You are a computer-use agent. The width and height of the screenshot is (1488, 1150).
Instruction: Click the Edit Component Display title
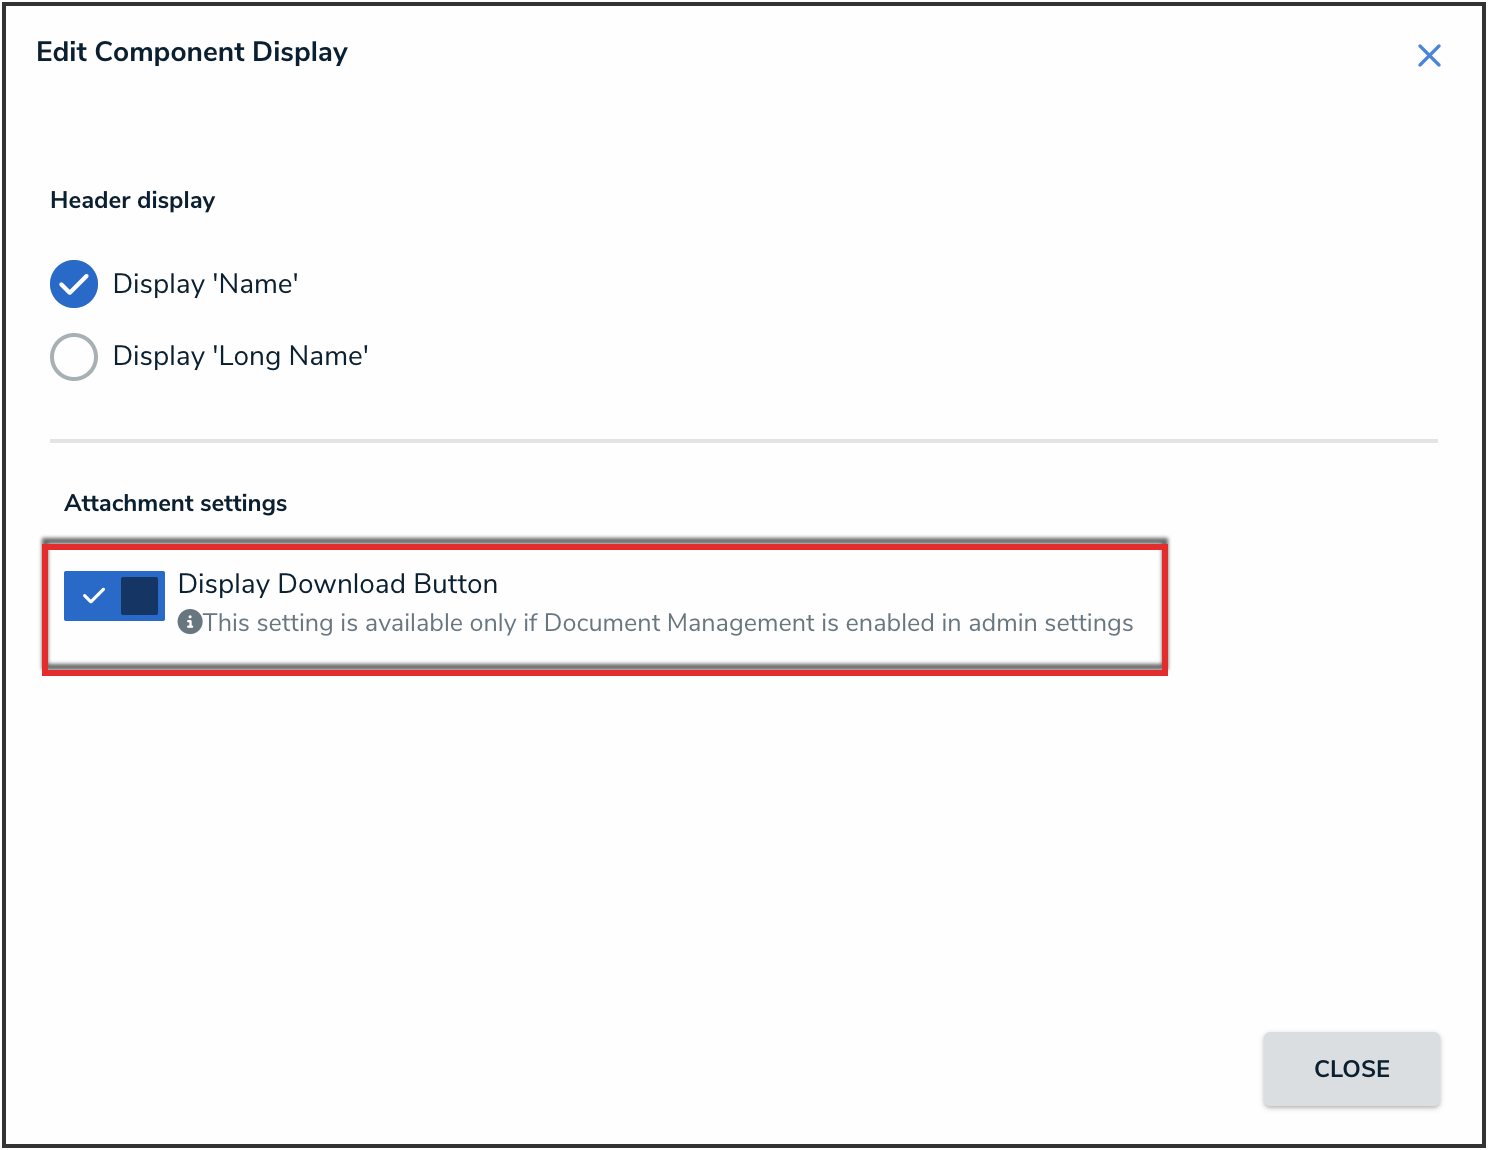point(192,52)
